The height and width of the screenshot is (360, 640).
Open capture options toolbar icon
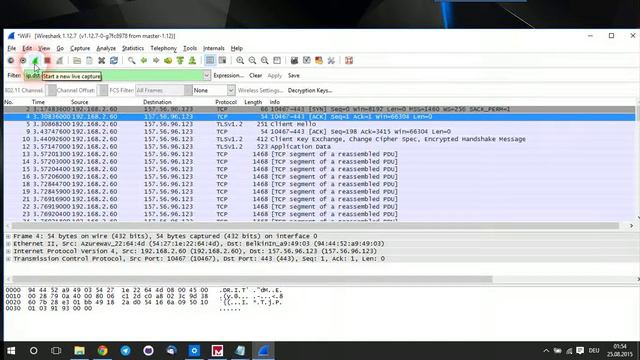tap(23, 61)
